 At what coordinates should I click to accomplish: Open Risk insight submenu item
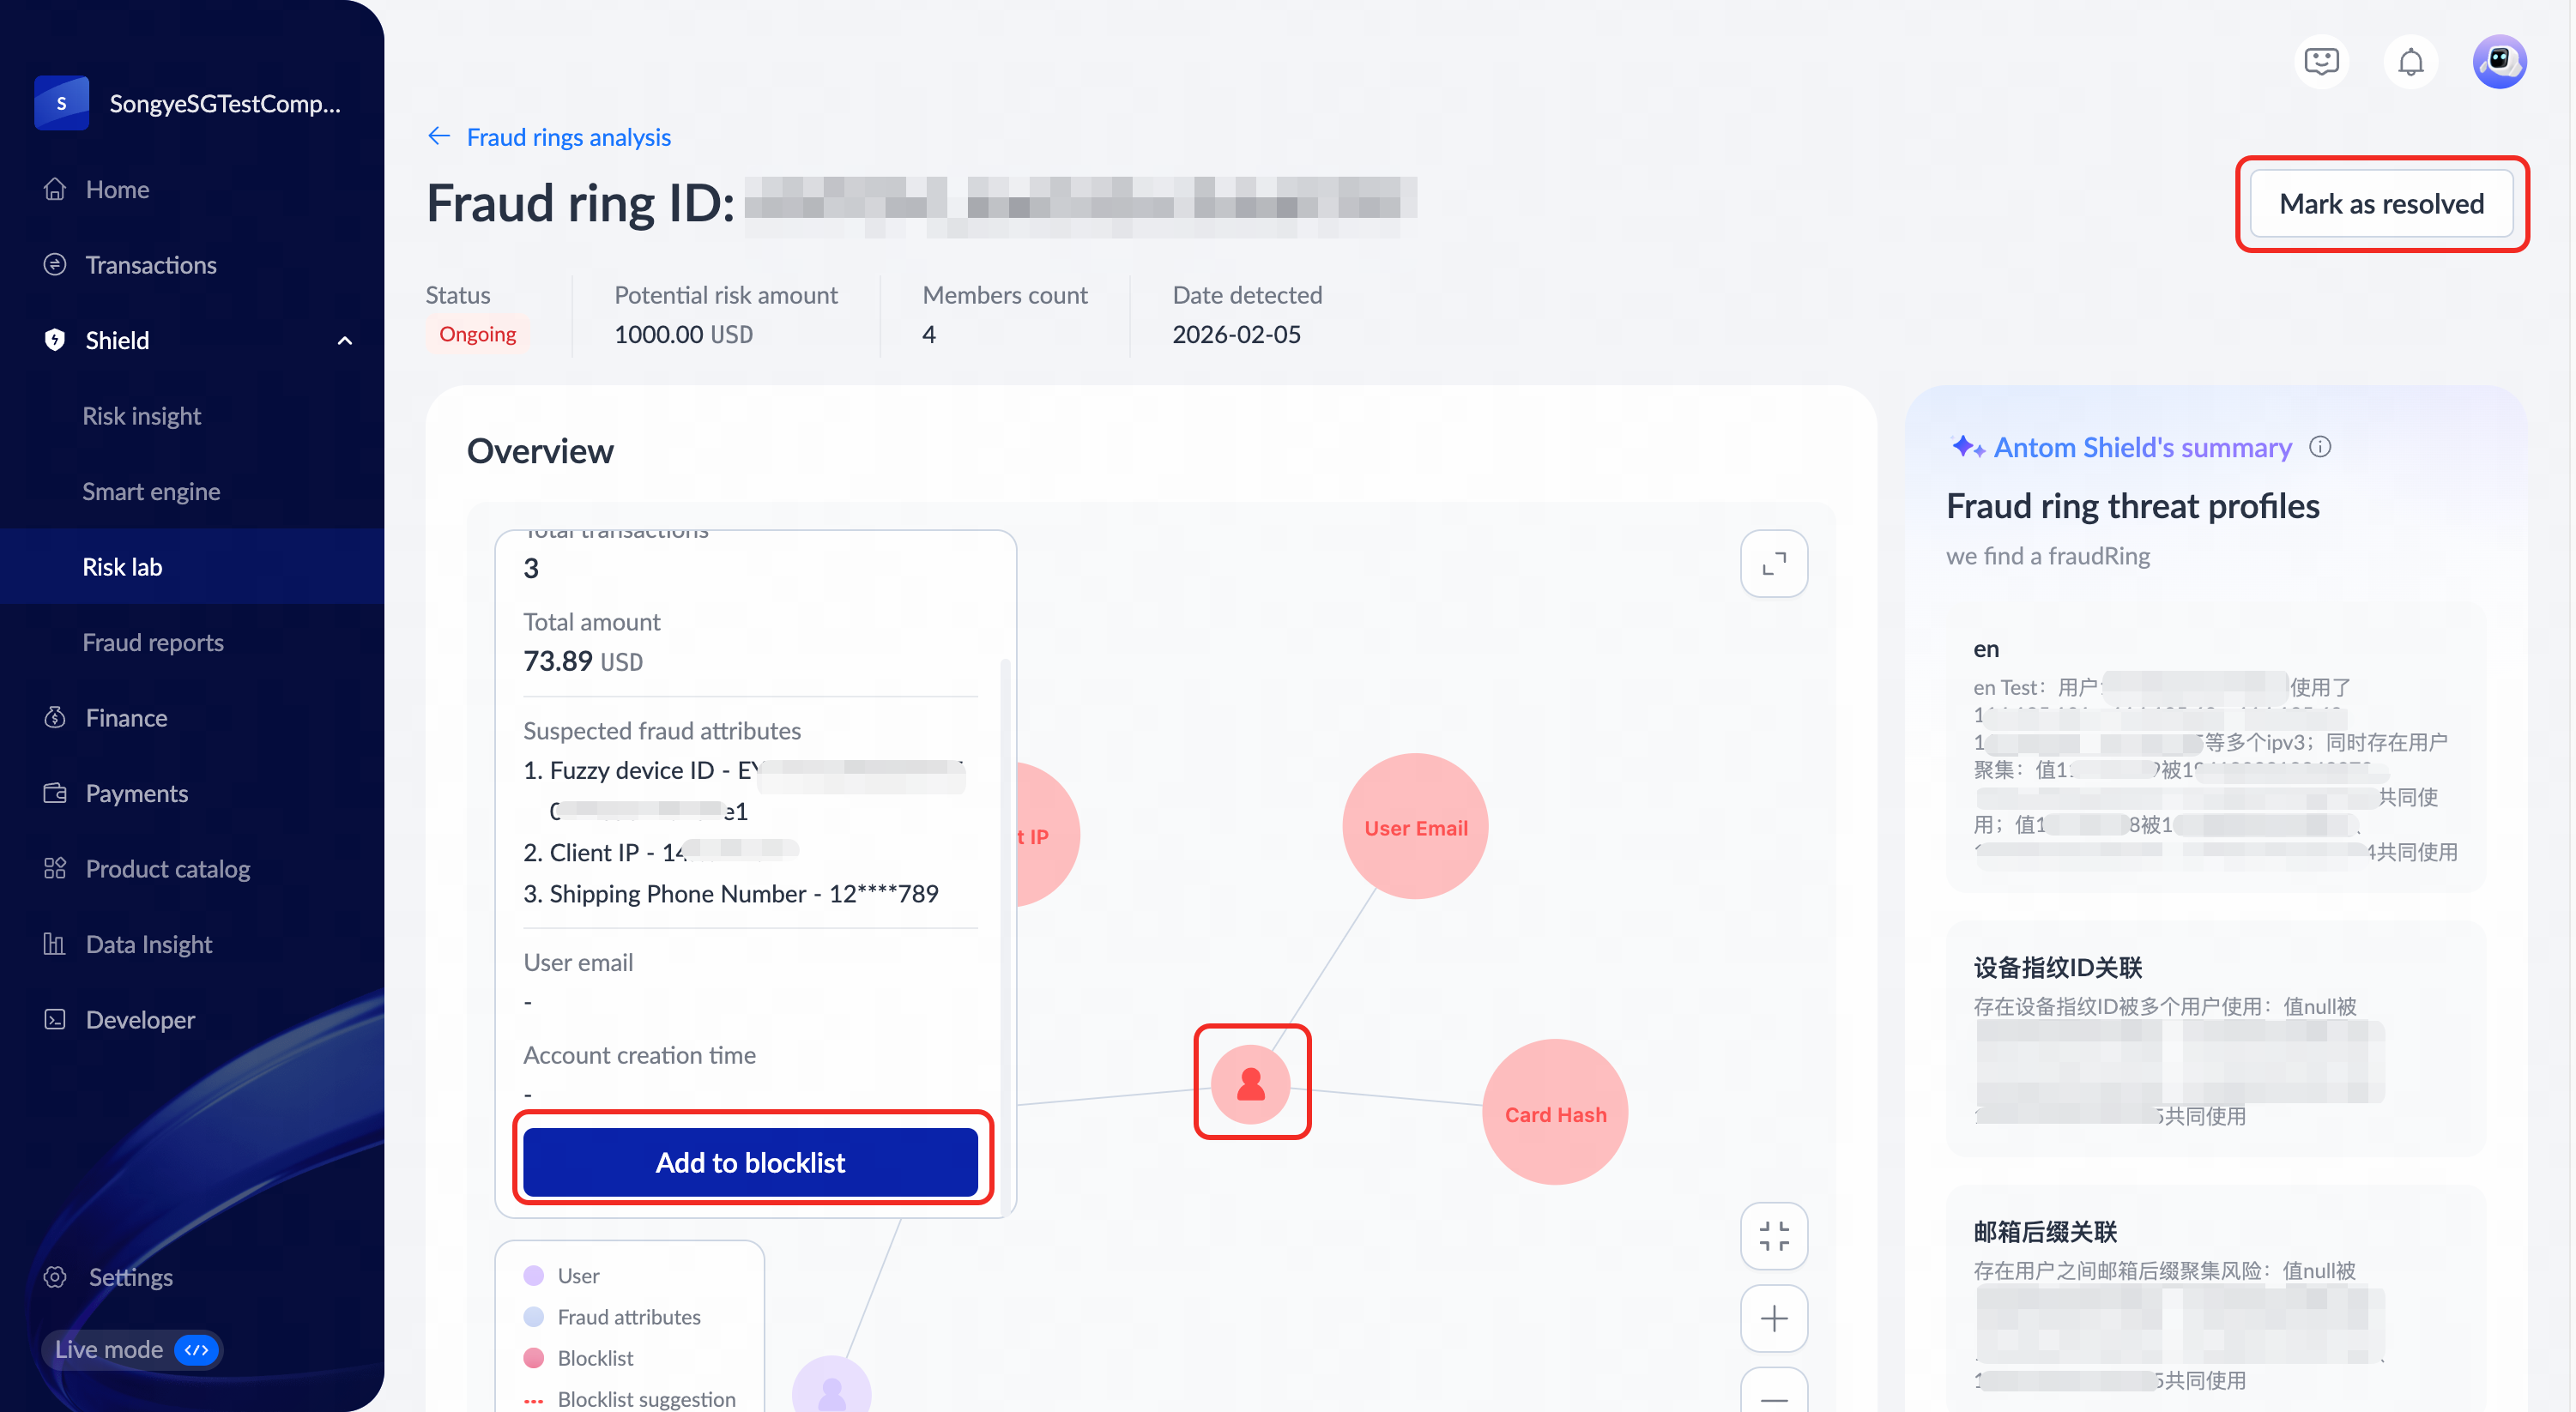[x=141, y=416]
